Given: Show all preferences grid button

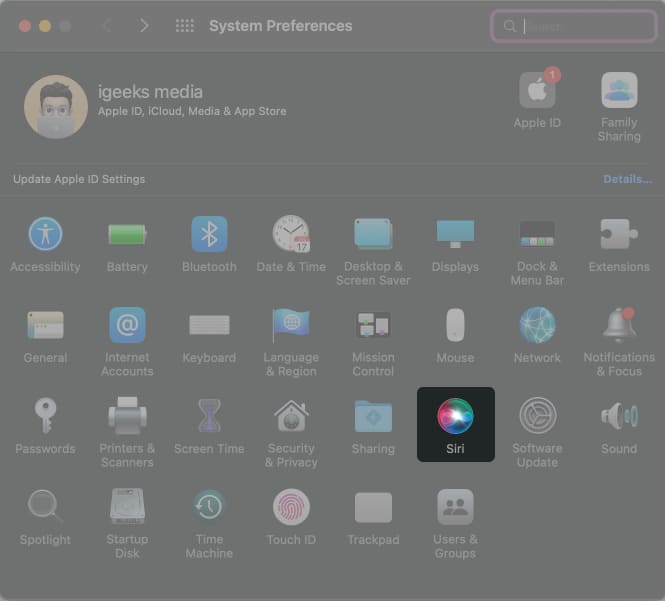Looking at the screenshot, I should 184,26.
